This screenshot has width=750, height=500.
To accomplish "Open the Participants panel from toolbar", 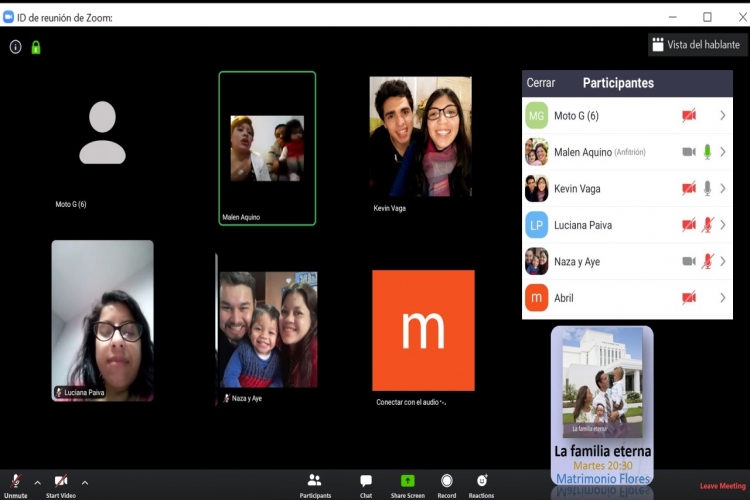I will click(x=315, y=486).
